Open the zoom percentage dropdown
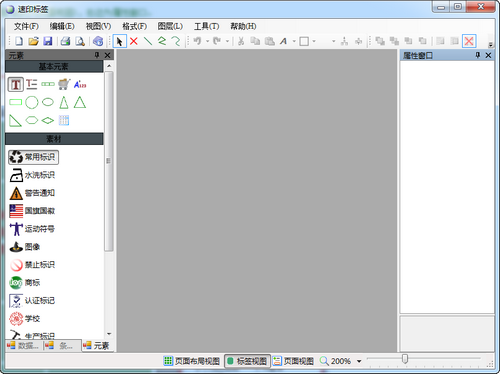Image resolution: width=500 pixels, height=374 pixels. pos(359,361)
